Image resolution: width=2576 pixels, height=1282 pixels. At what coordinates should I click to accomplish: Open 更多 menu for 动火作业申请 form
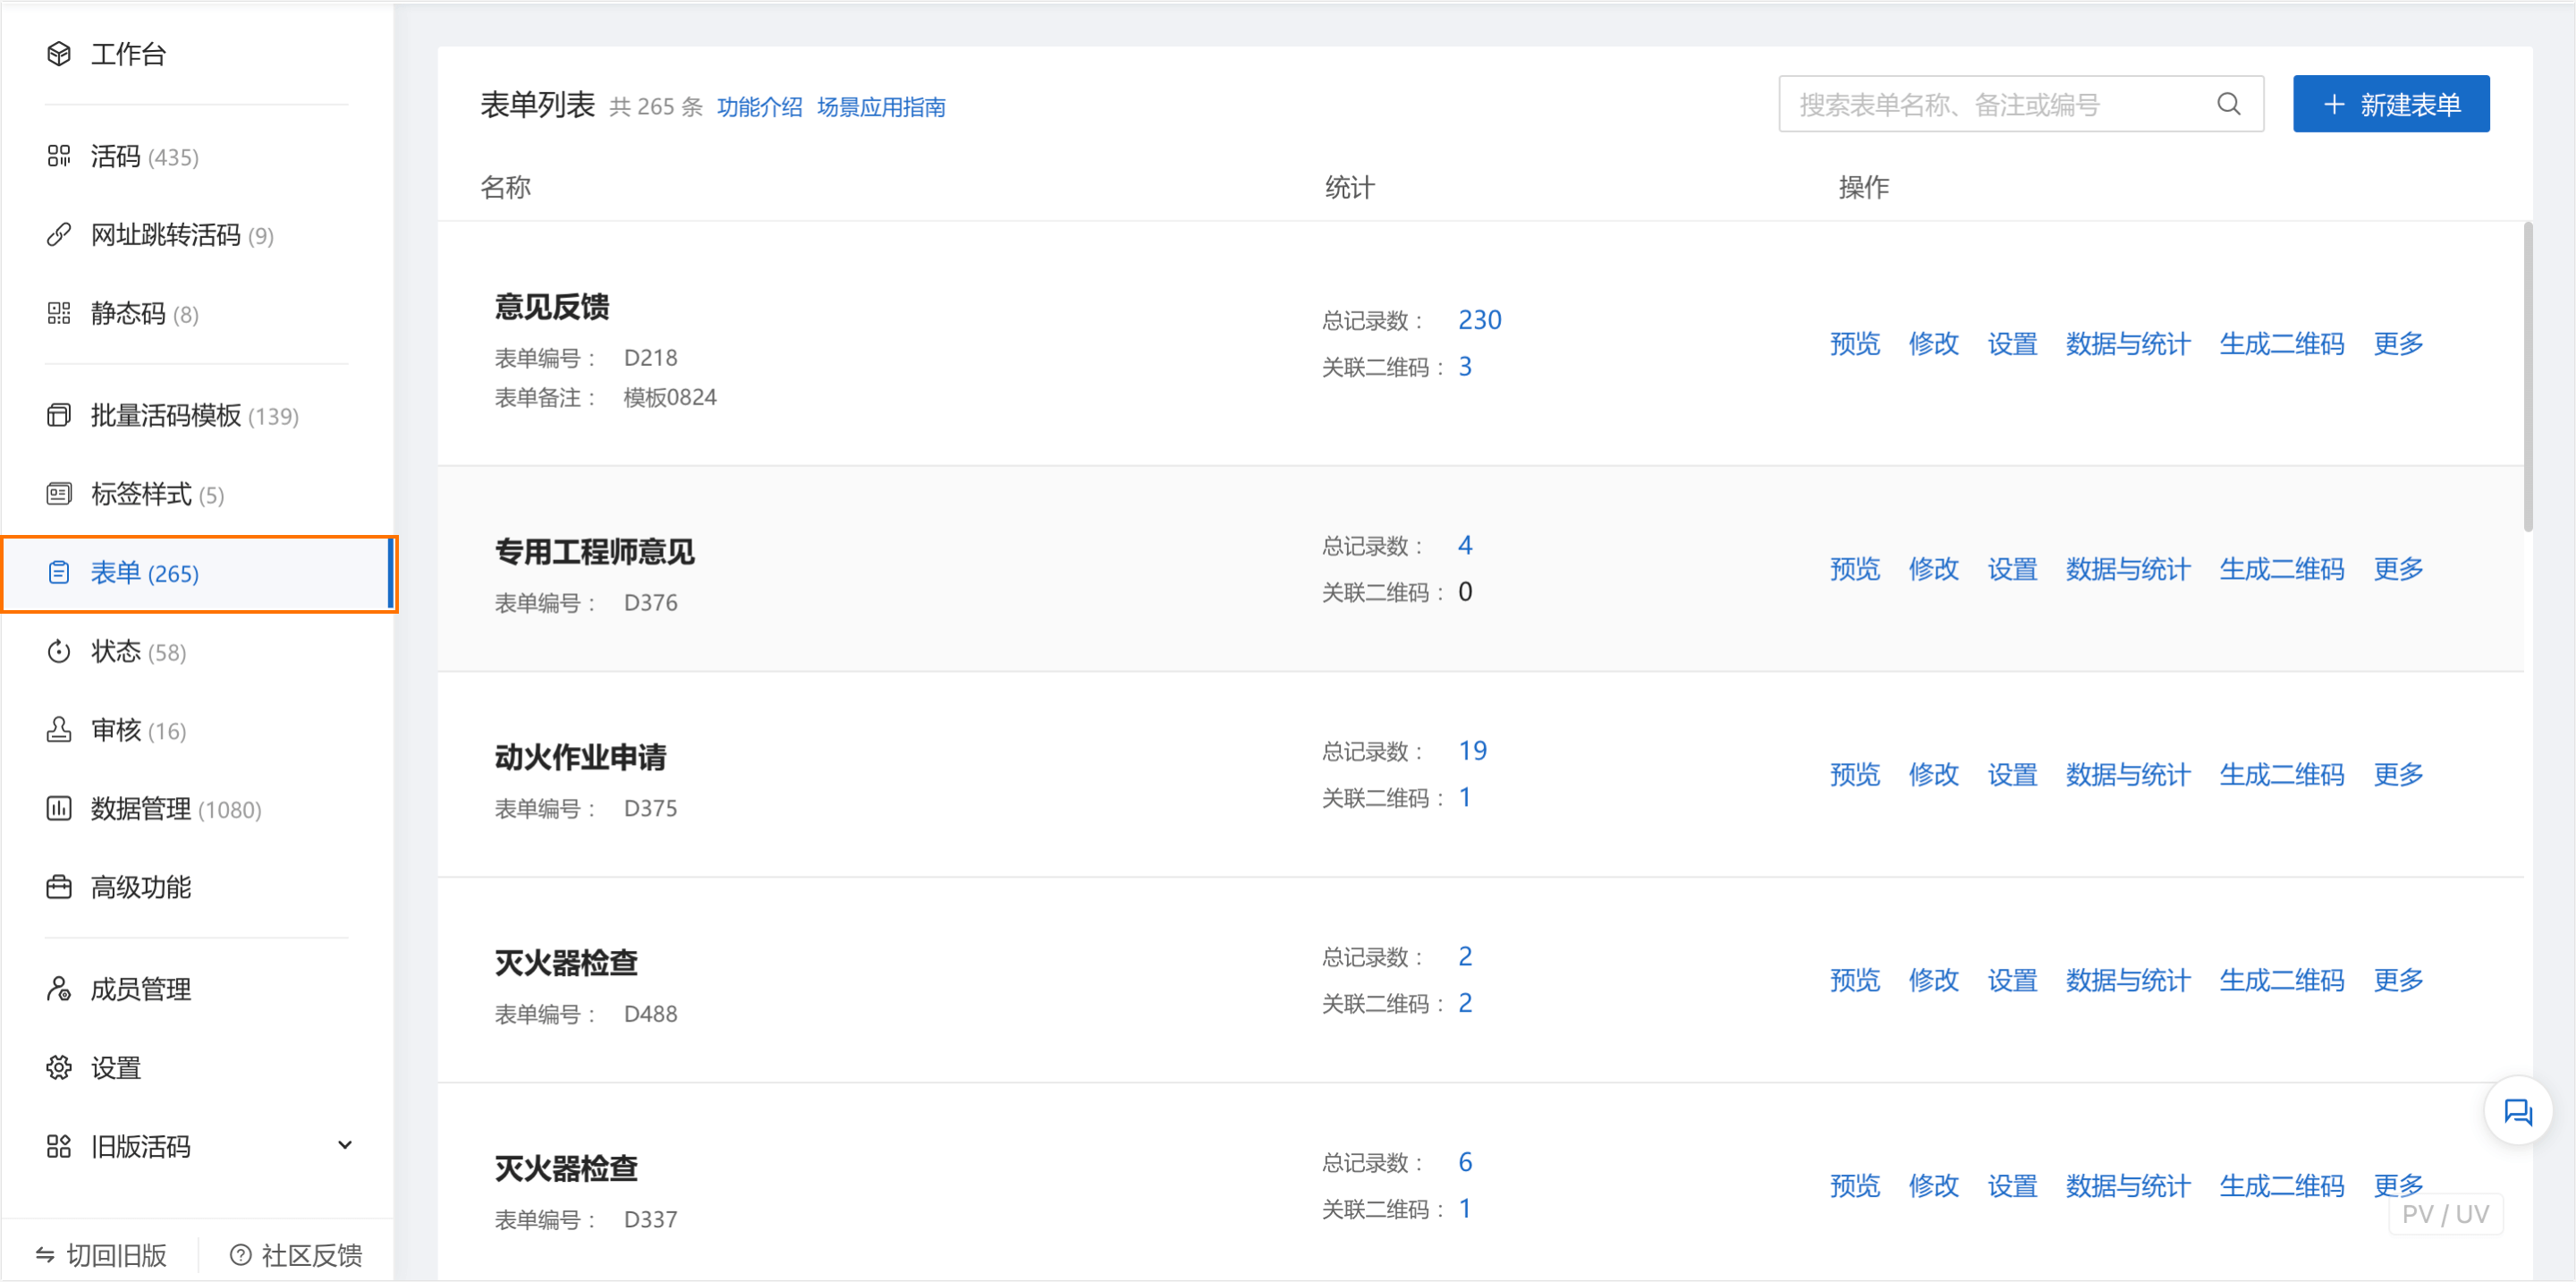coord(2398,773)
